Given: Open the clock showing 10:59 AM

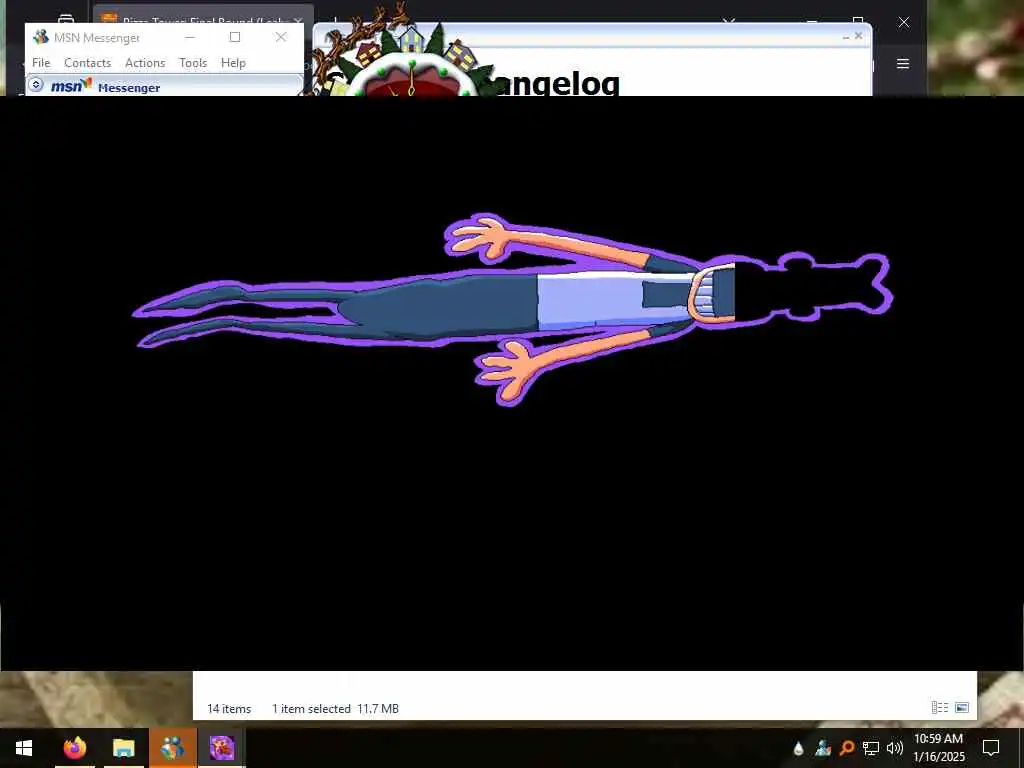Looking at the screenshot, I should (x=939, y=748).
